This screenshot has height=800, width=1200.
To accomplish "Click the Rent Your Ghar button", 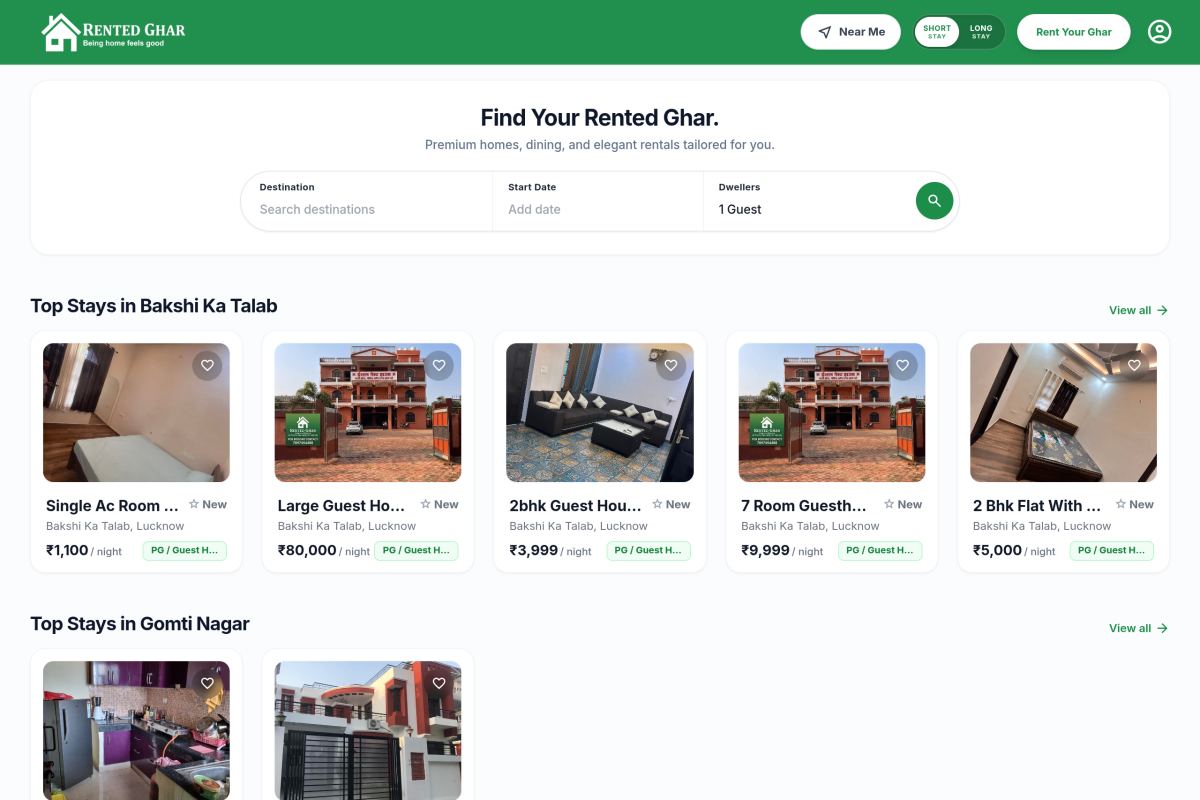I will (1074, 32).
